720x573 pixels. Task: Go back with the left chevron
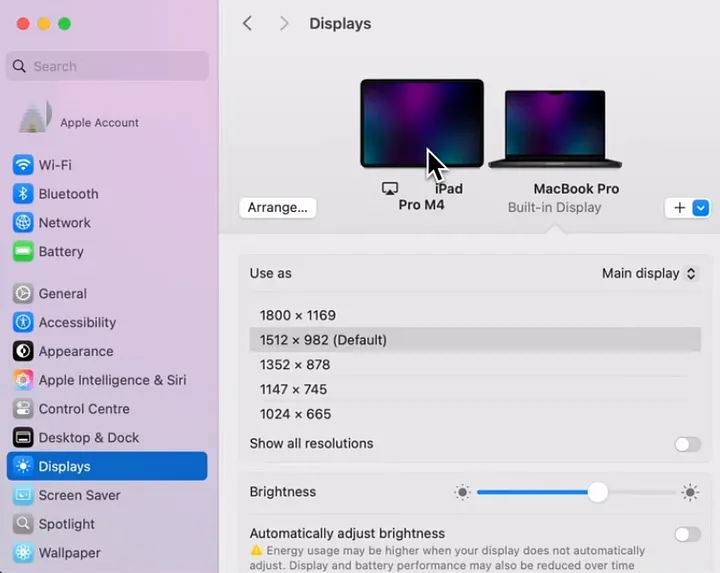point(248,23)
